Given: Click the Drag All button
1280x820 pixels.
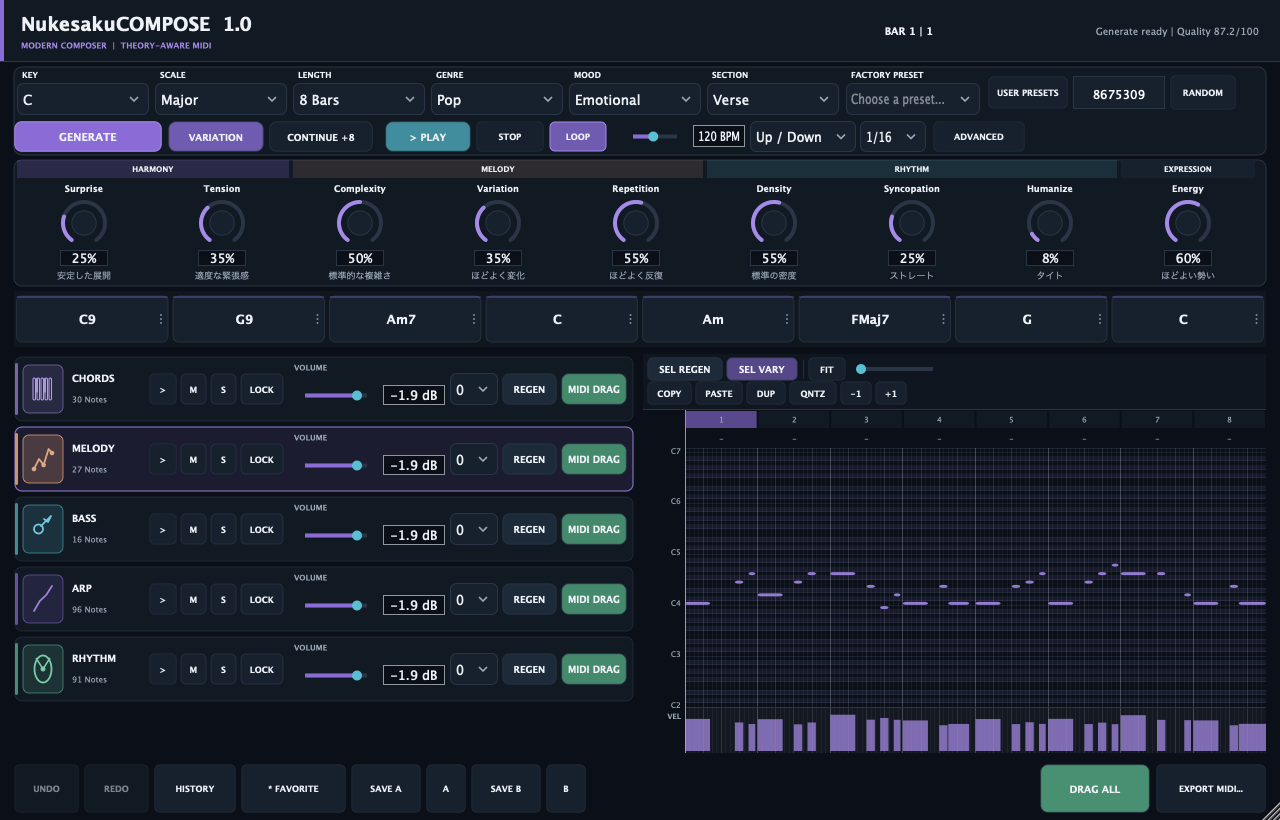Looking at the screenshot, I should (x=1095, y=789).
